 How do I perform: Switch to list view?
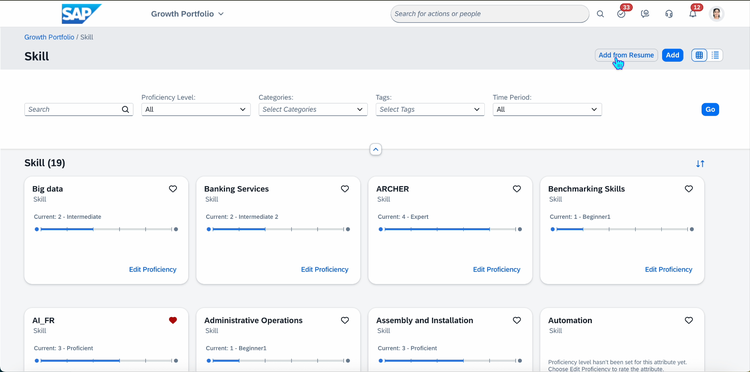pos(715,55)
